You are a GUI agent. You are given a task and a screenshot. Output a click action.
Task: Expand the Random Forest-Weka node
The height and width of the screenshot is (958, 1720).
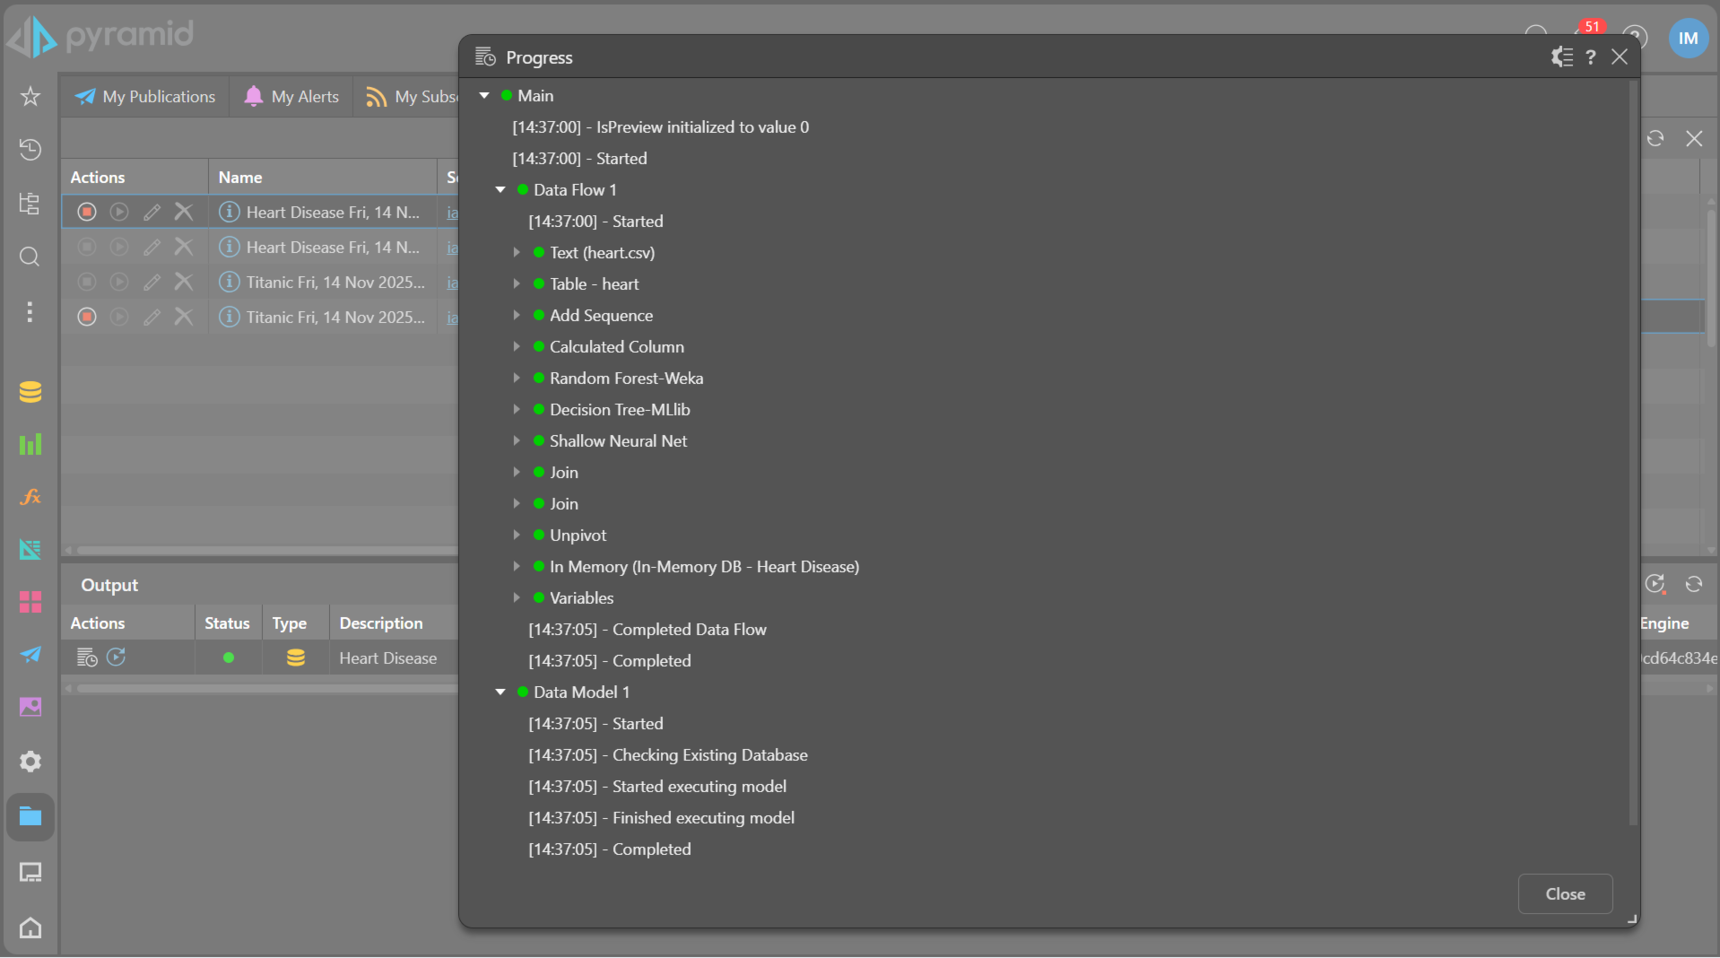[517, 379]
